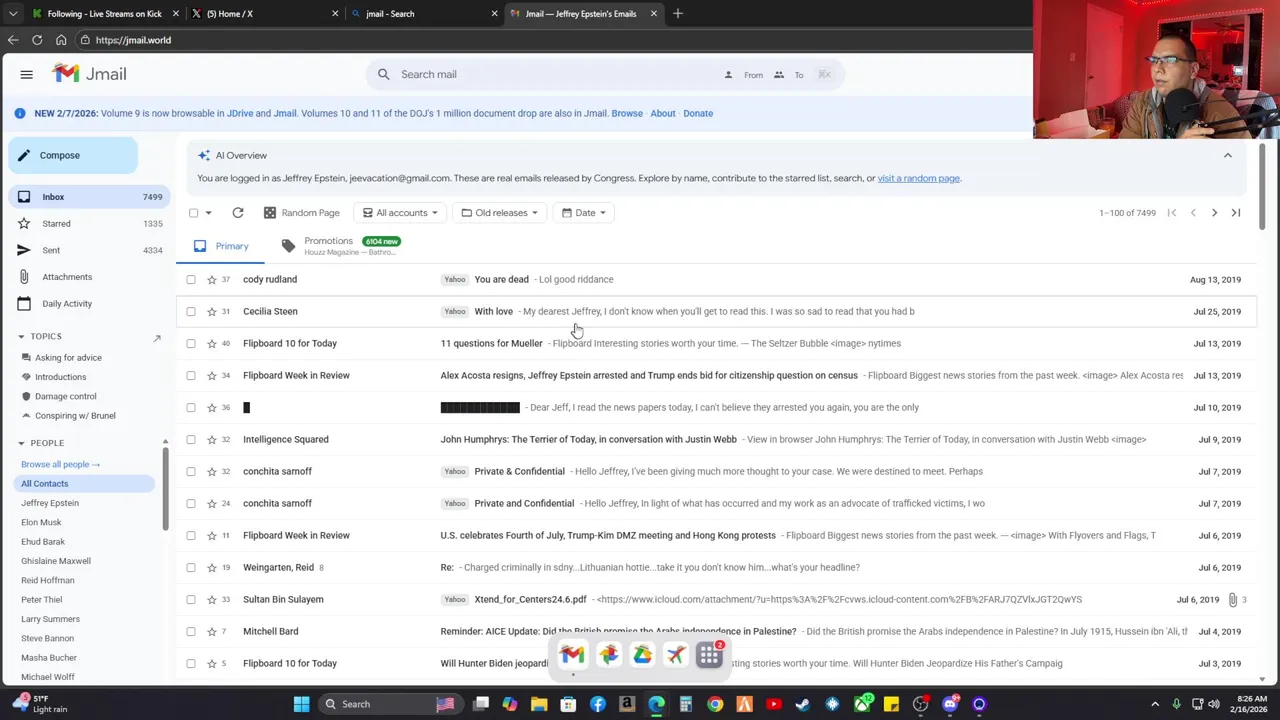1280x720 pixels.
Task: Open Topics in new view arrow icon
Action: click(x=157, y=338)
